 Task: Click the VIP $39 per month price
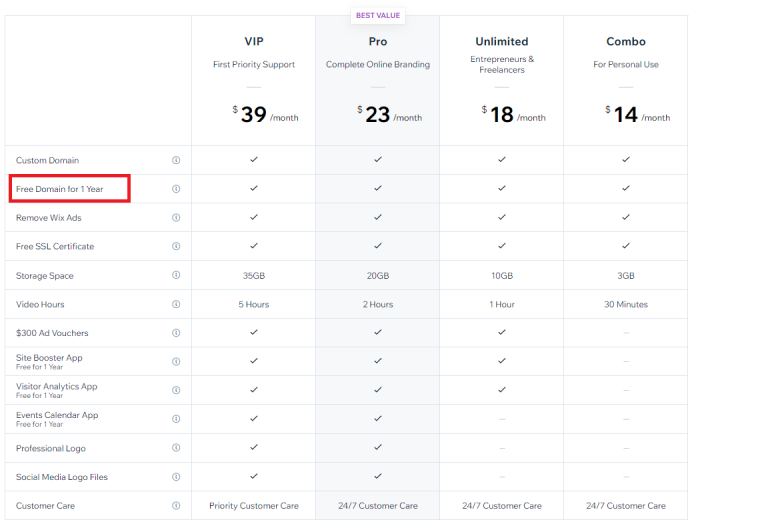click(x=254, y=115)
